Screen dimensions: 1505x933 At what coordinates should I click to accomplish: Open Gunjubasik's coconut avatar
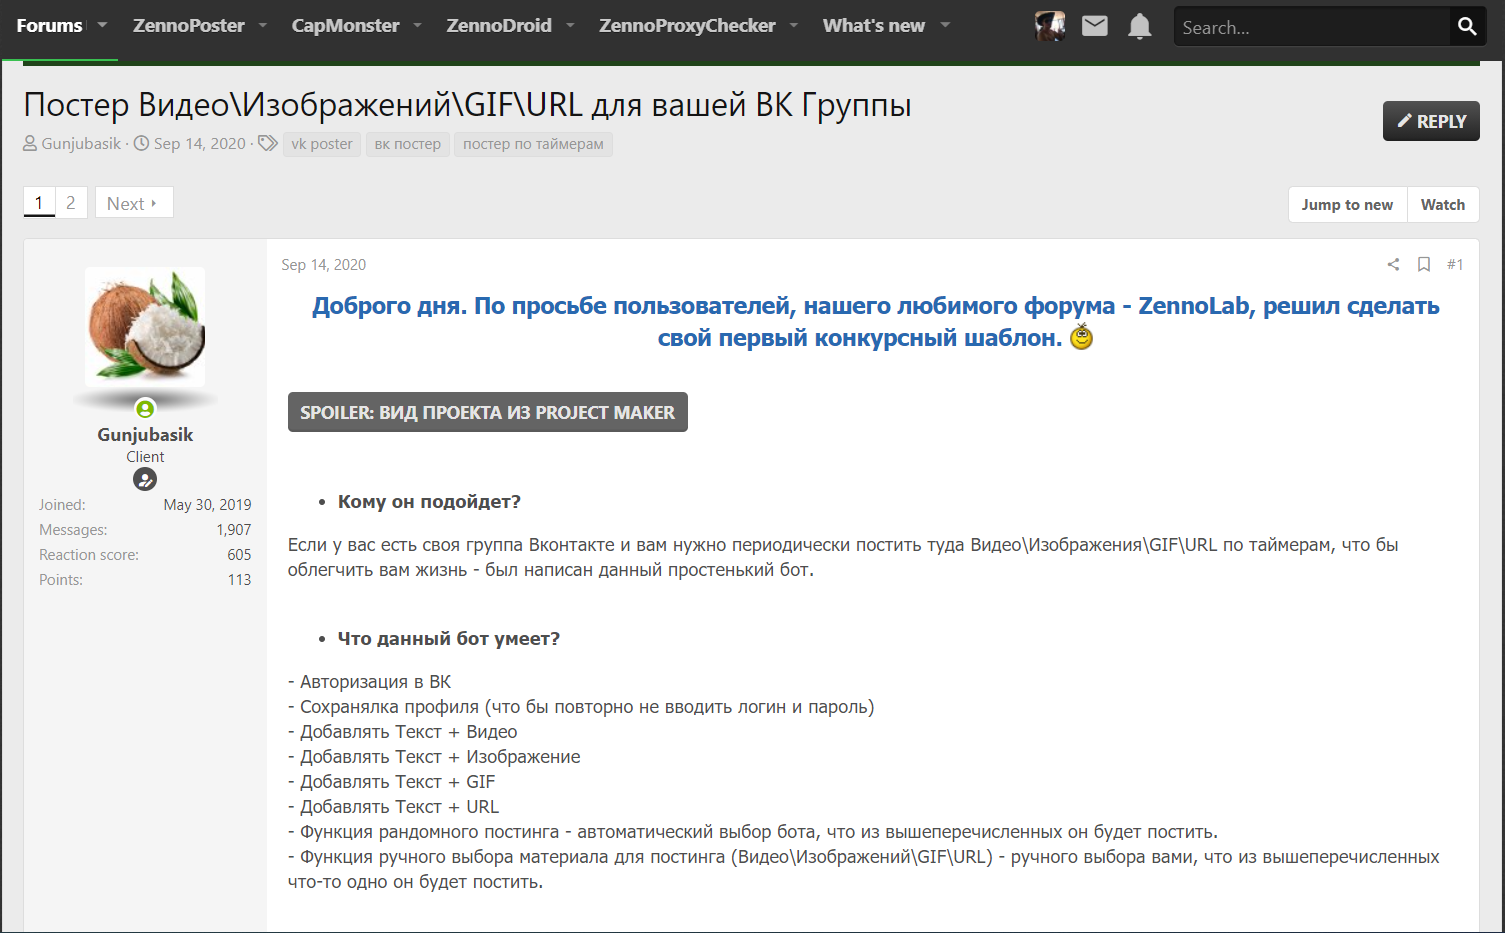pos(145,327)
